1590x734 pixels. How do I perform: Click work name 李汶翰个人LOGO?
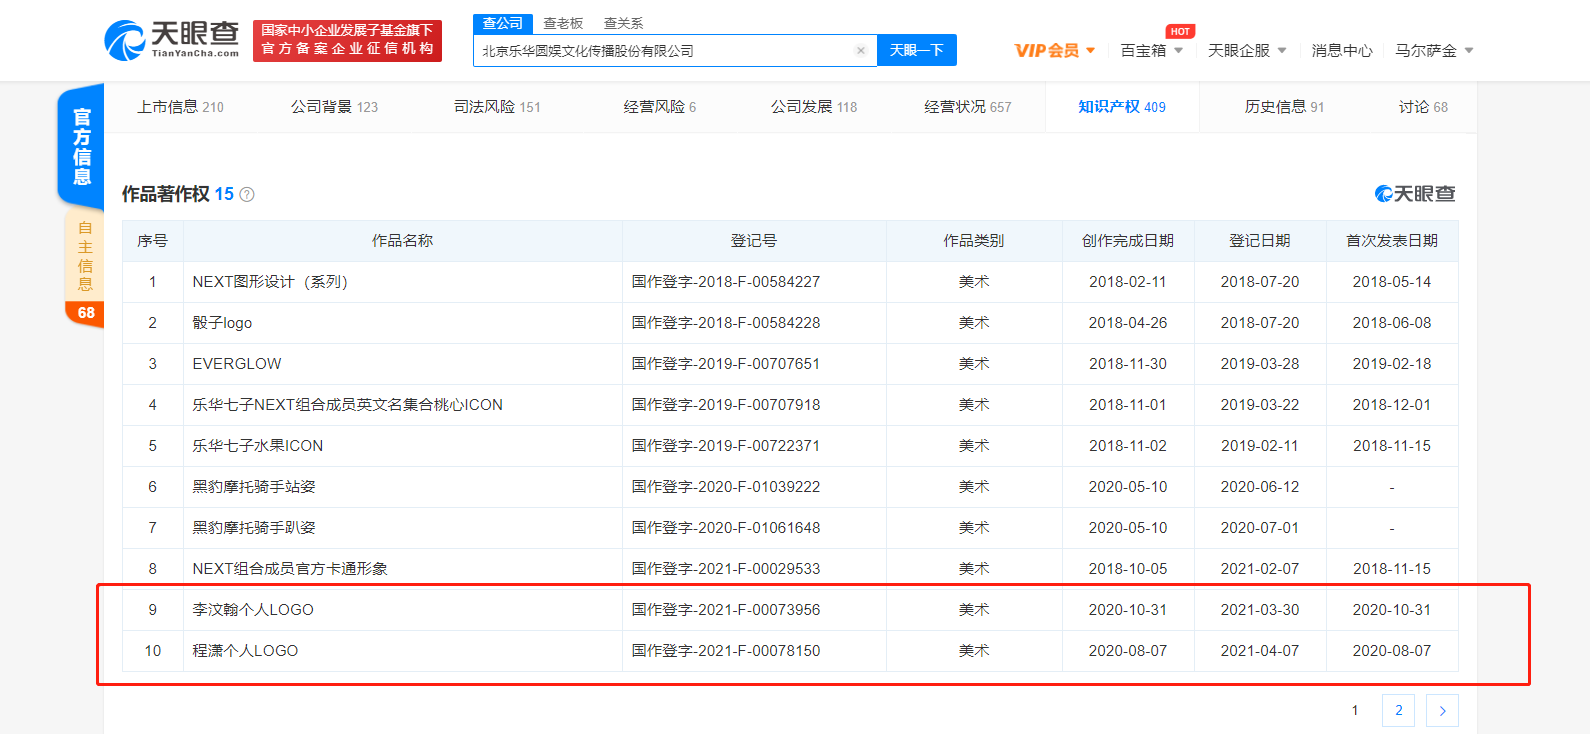(x=253, y=610)
